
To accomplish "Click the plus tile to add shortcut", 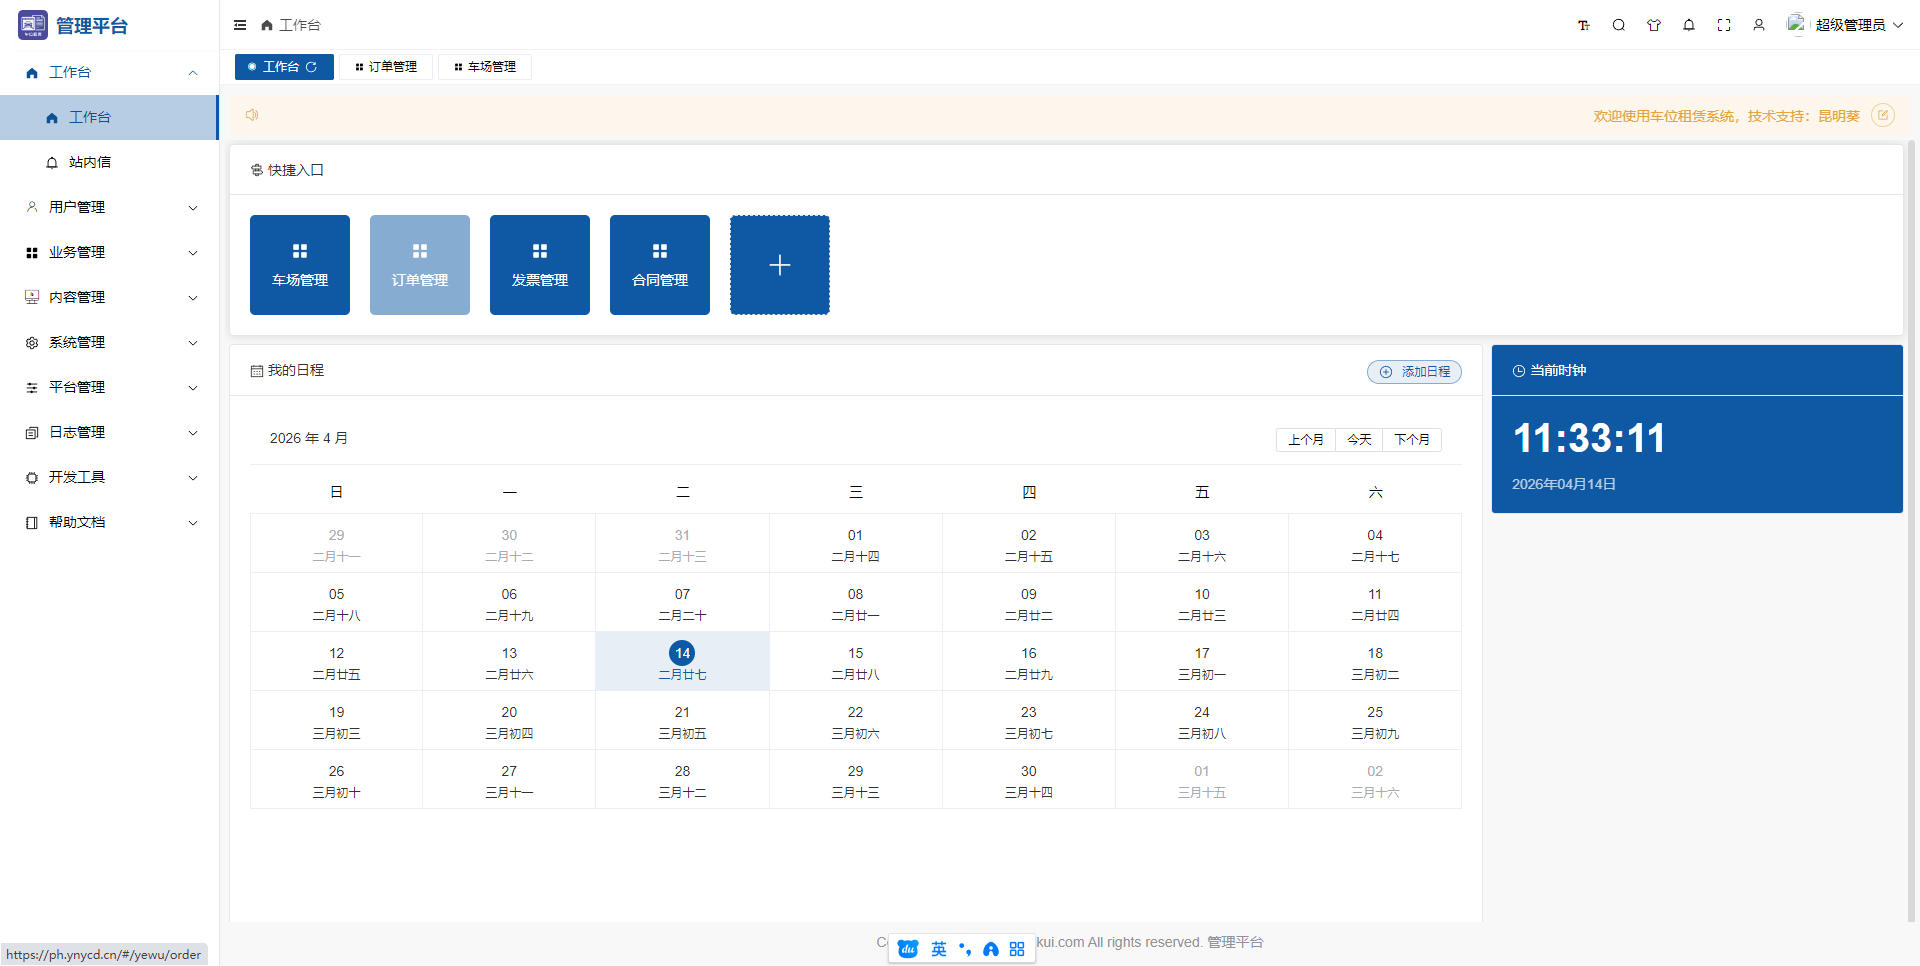I will pos(780,265).
